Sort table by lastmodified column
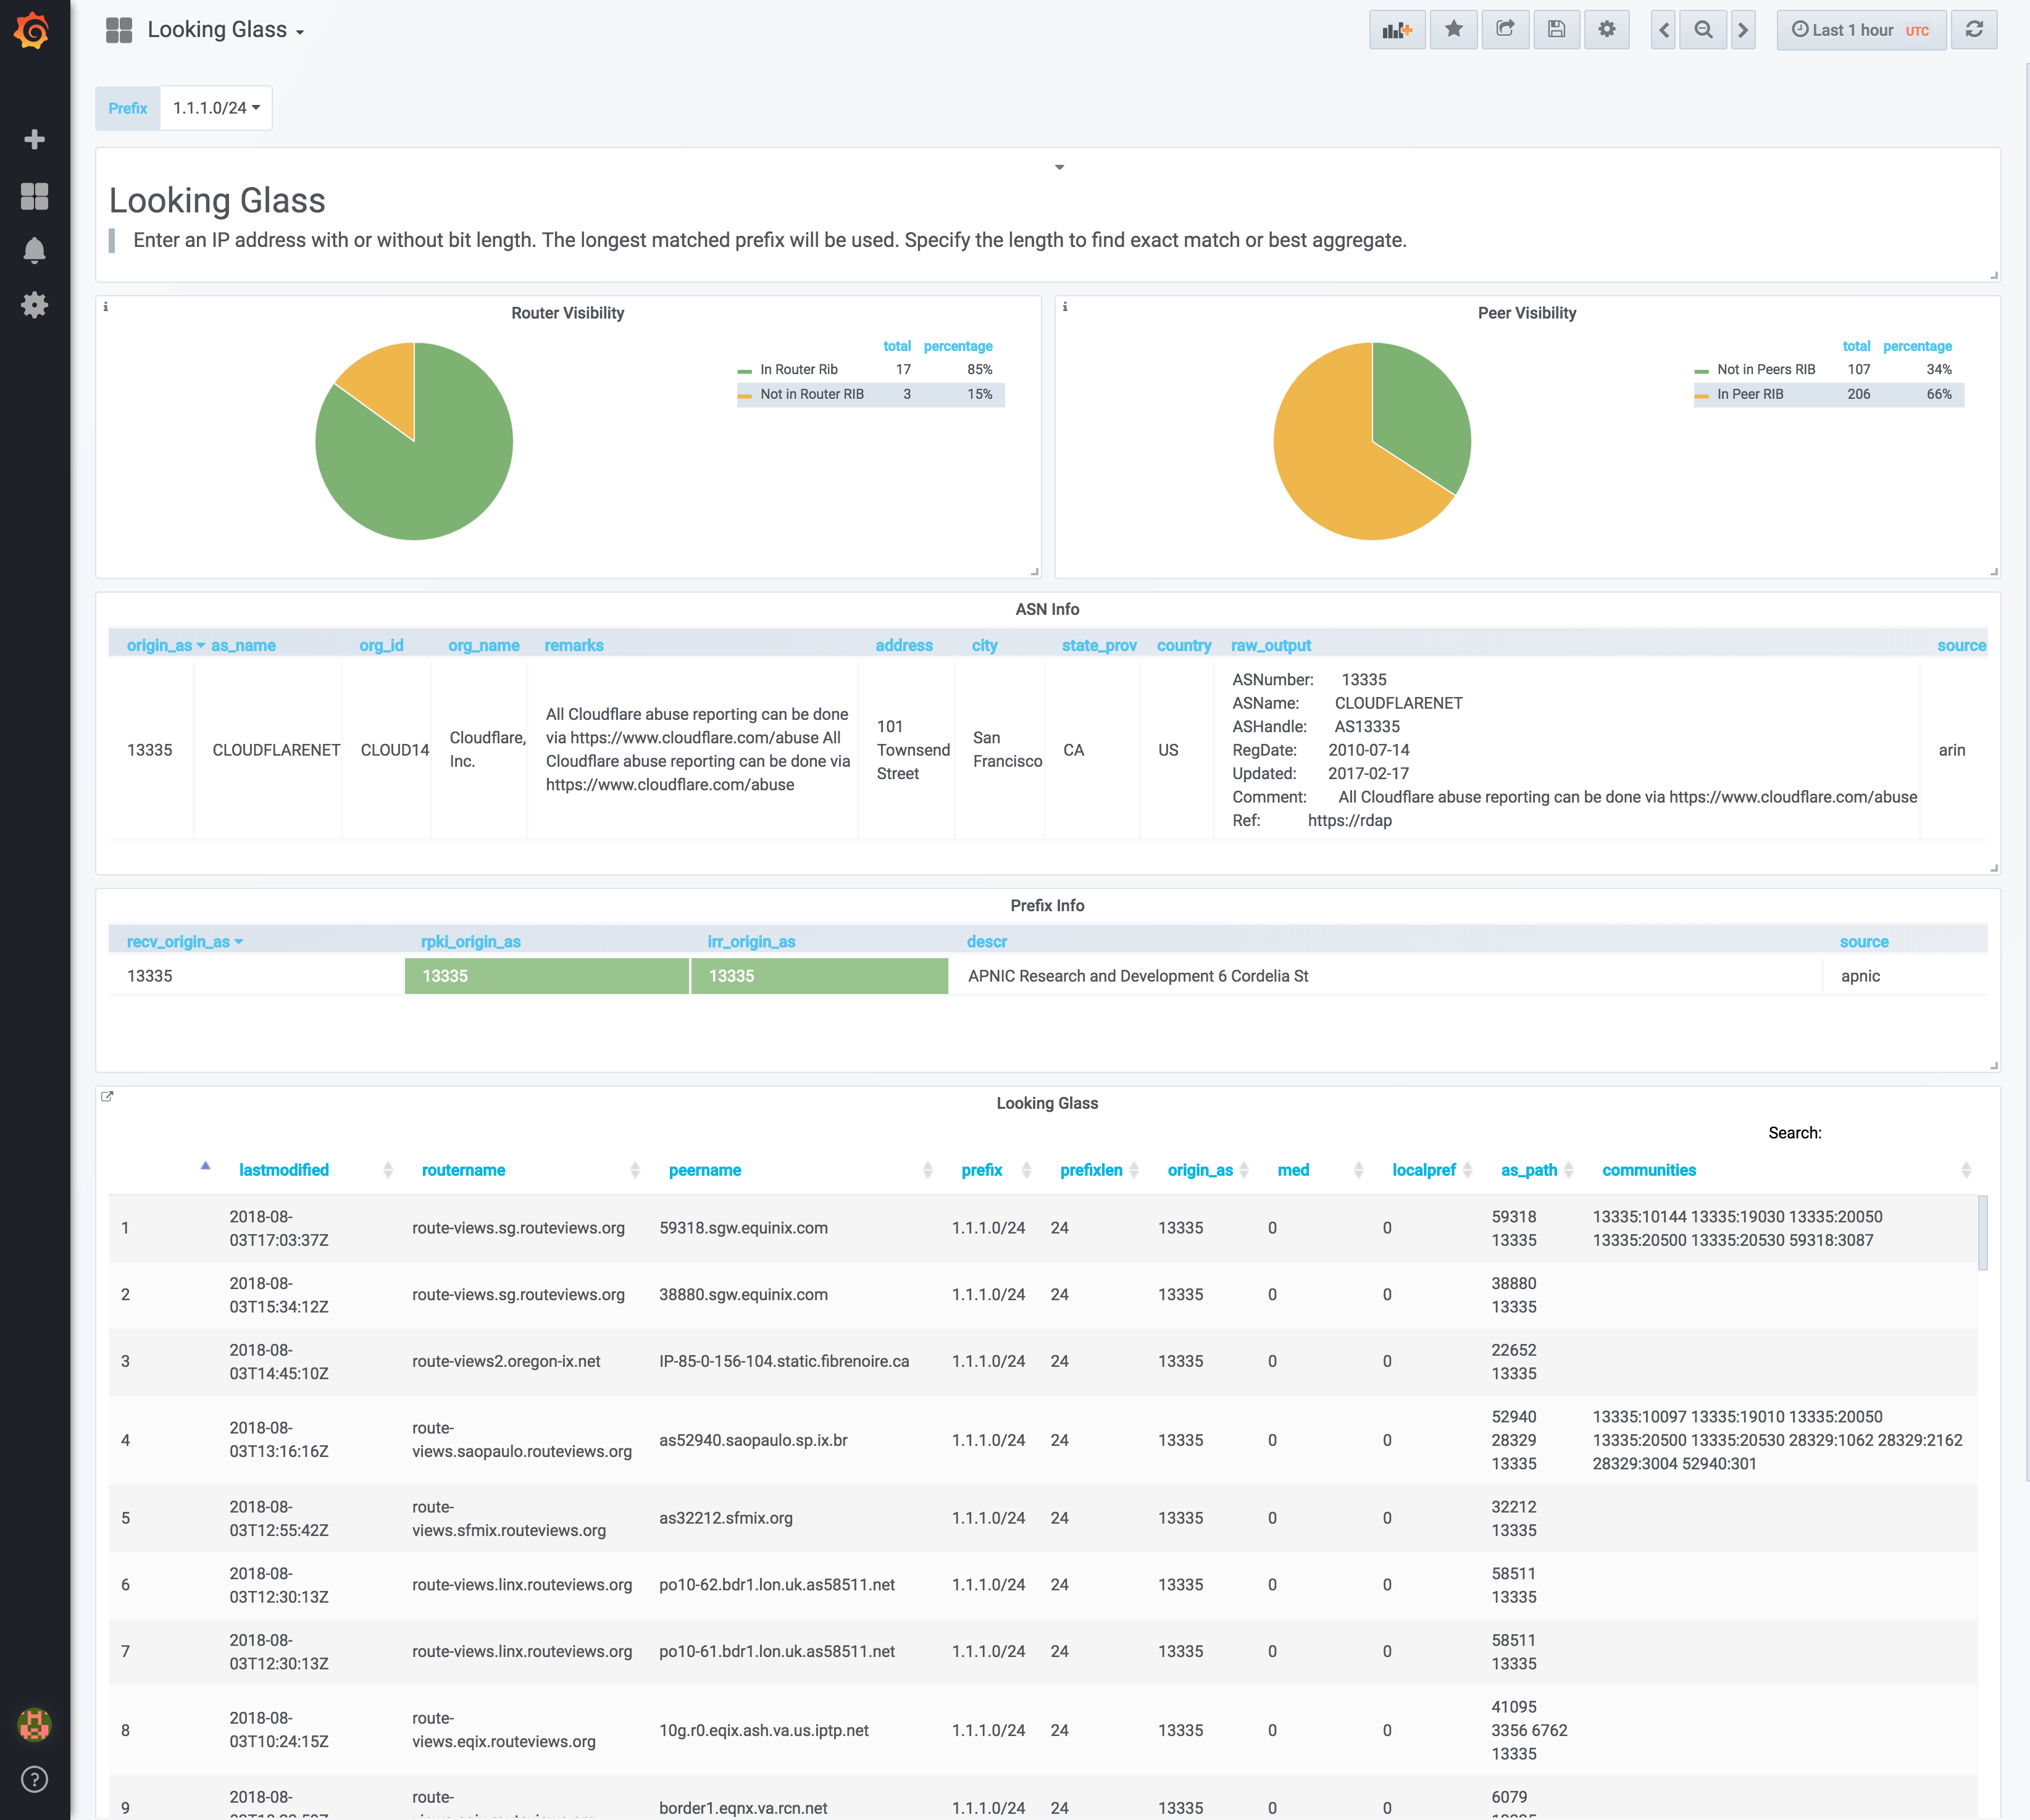 click(284, 1170)
